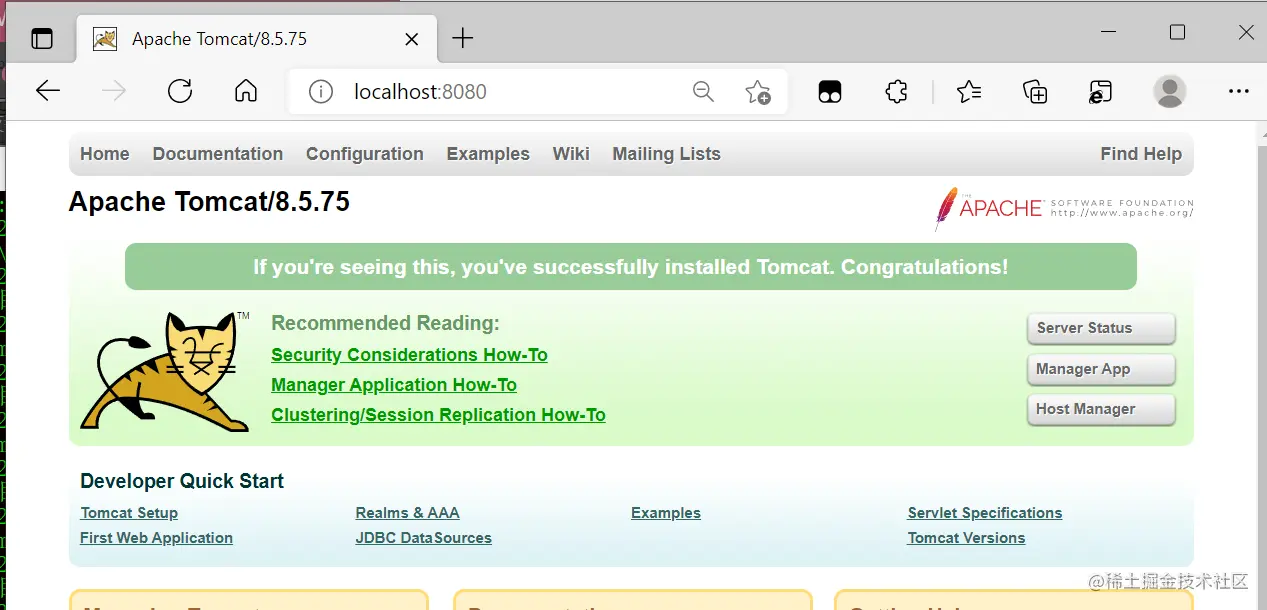Open the Tomcat Versions link

coord(966,538)
